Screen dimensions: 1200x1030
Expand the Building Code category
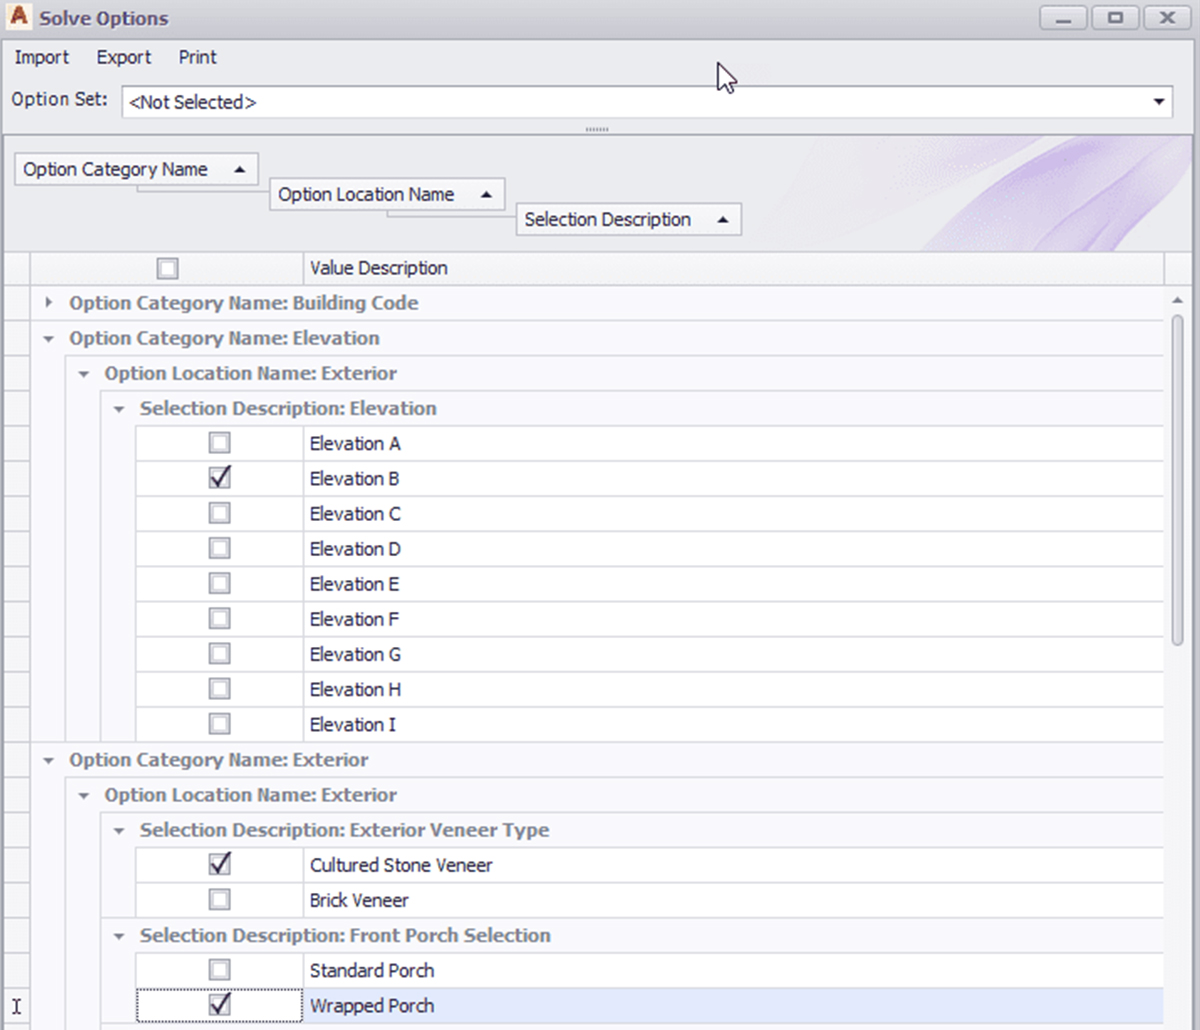(47, 302)
